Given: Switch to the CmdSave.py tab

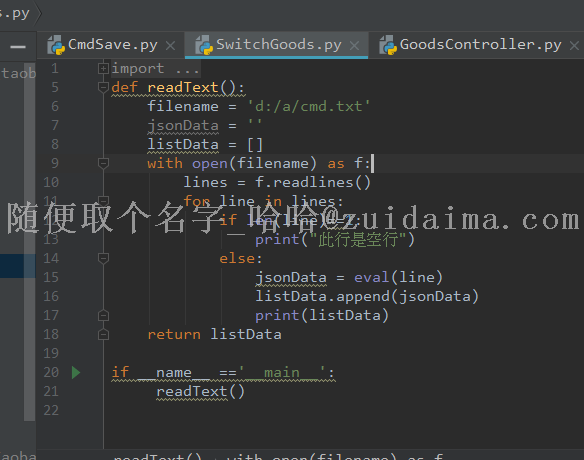Looking at the screenshot, I should click(112, 45).
